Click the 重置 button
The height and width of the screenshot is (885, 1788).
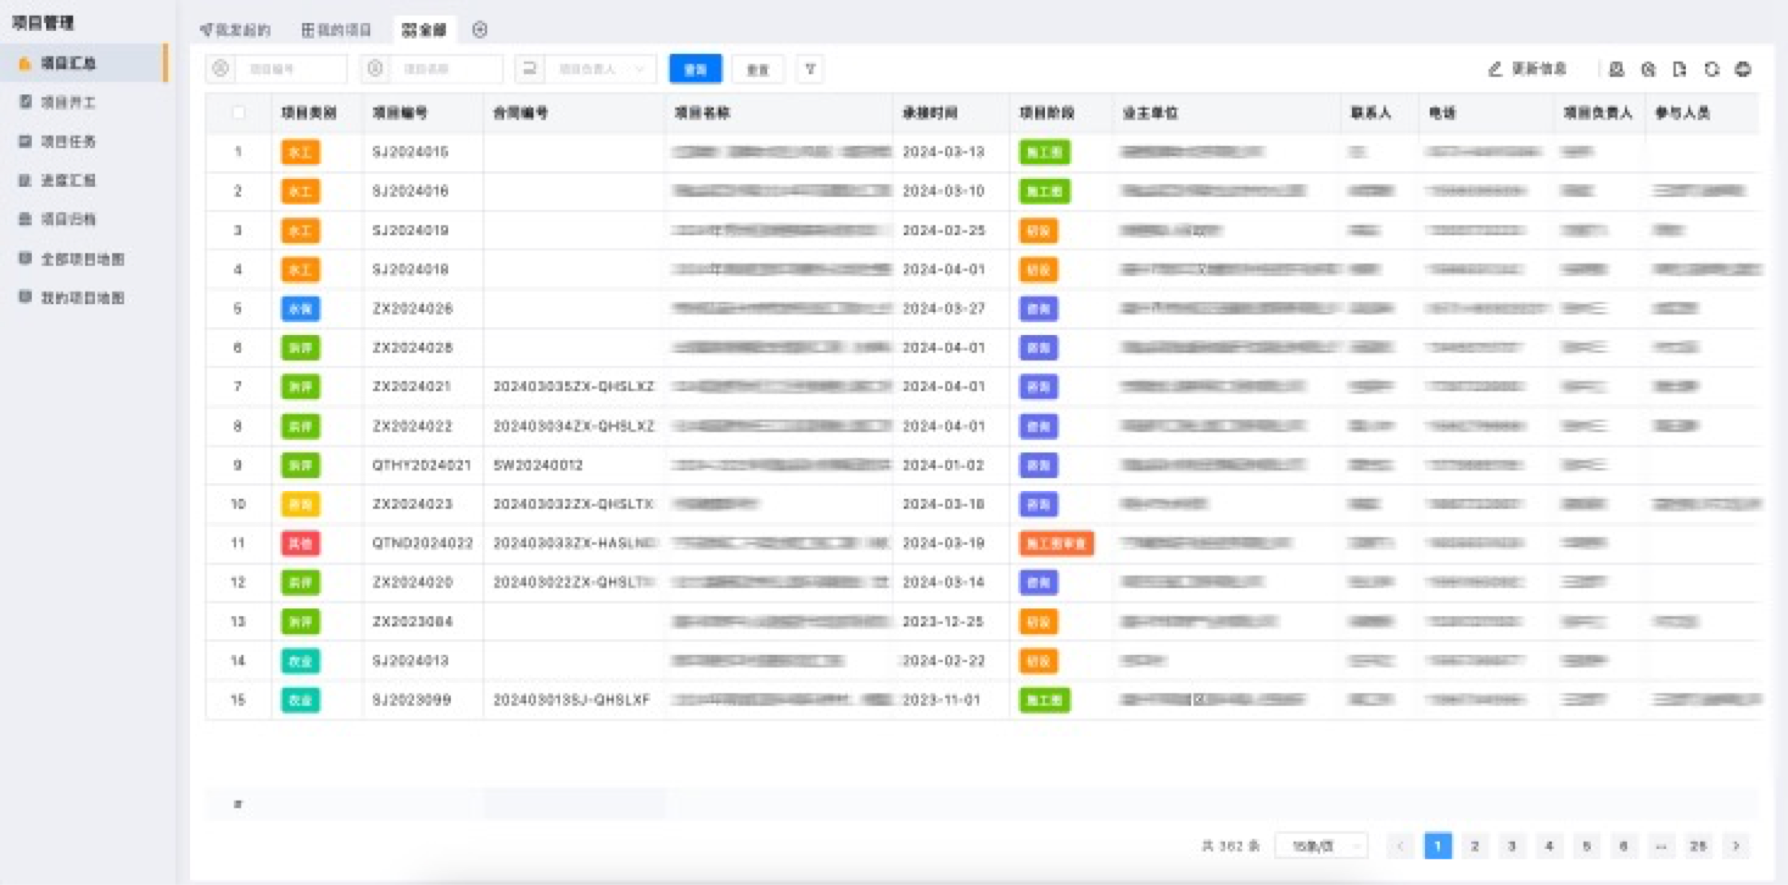click(758, 69)
